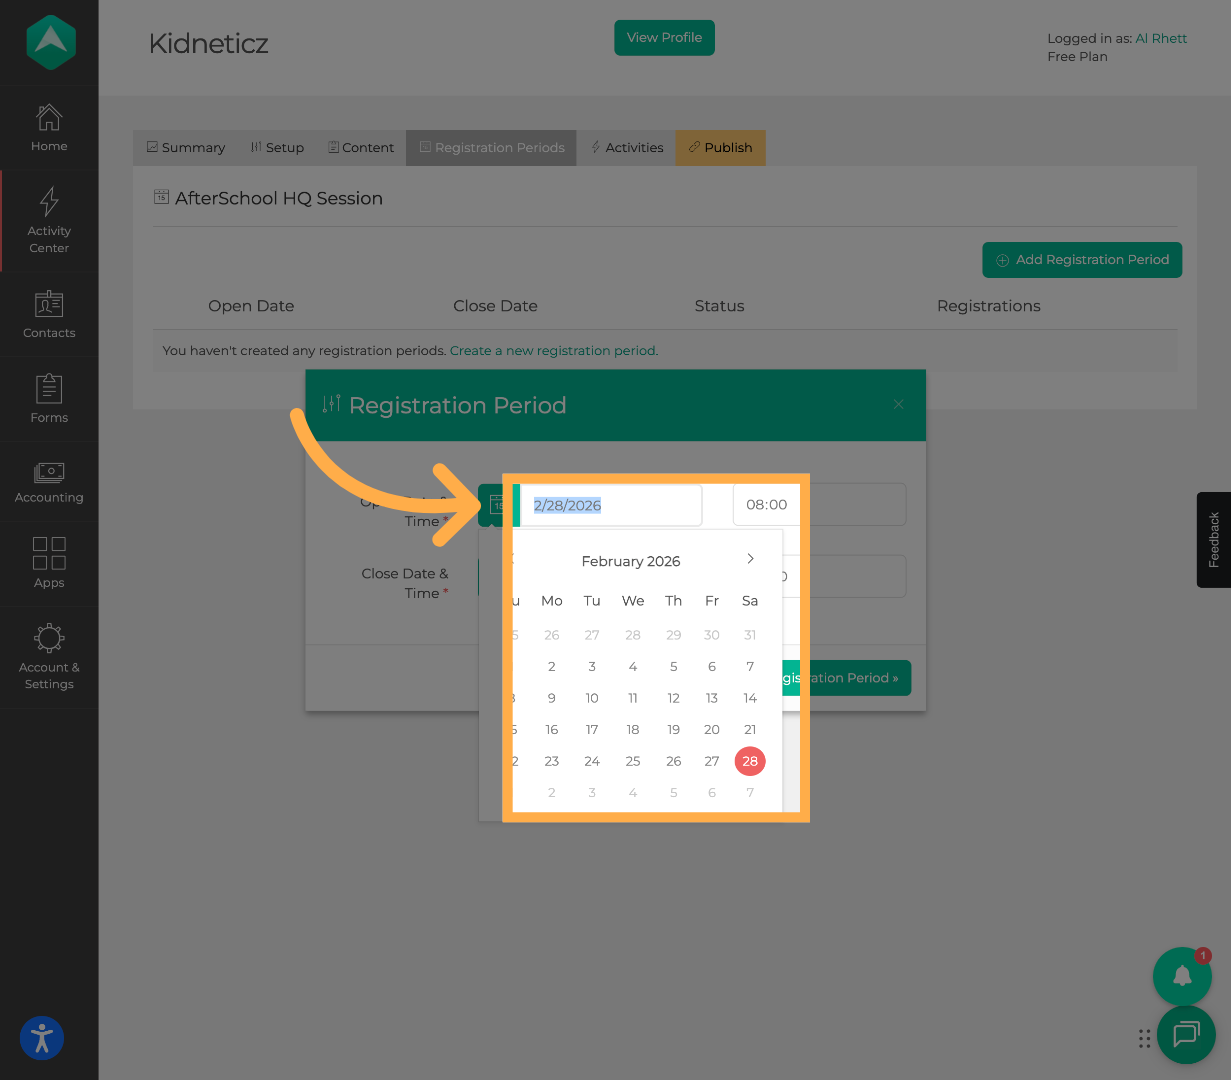
Task: Open the notifications bell
Action: pyautogui.click(x=1182, y=976)
